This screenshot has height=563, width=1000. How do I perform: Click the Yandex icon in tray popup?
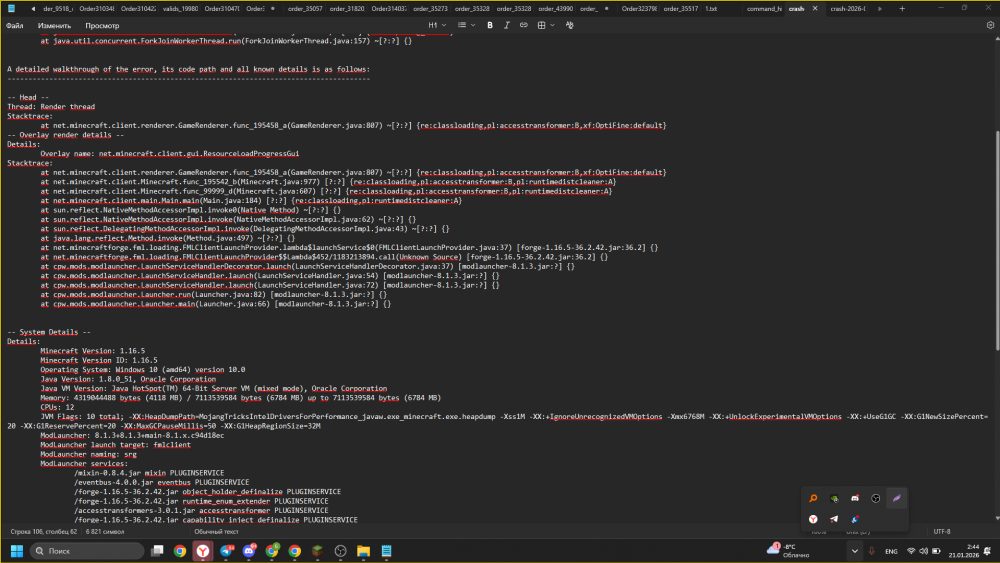click(813, 519)
